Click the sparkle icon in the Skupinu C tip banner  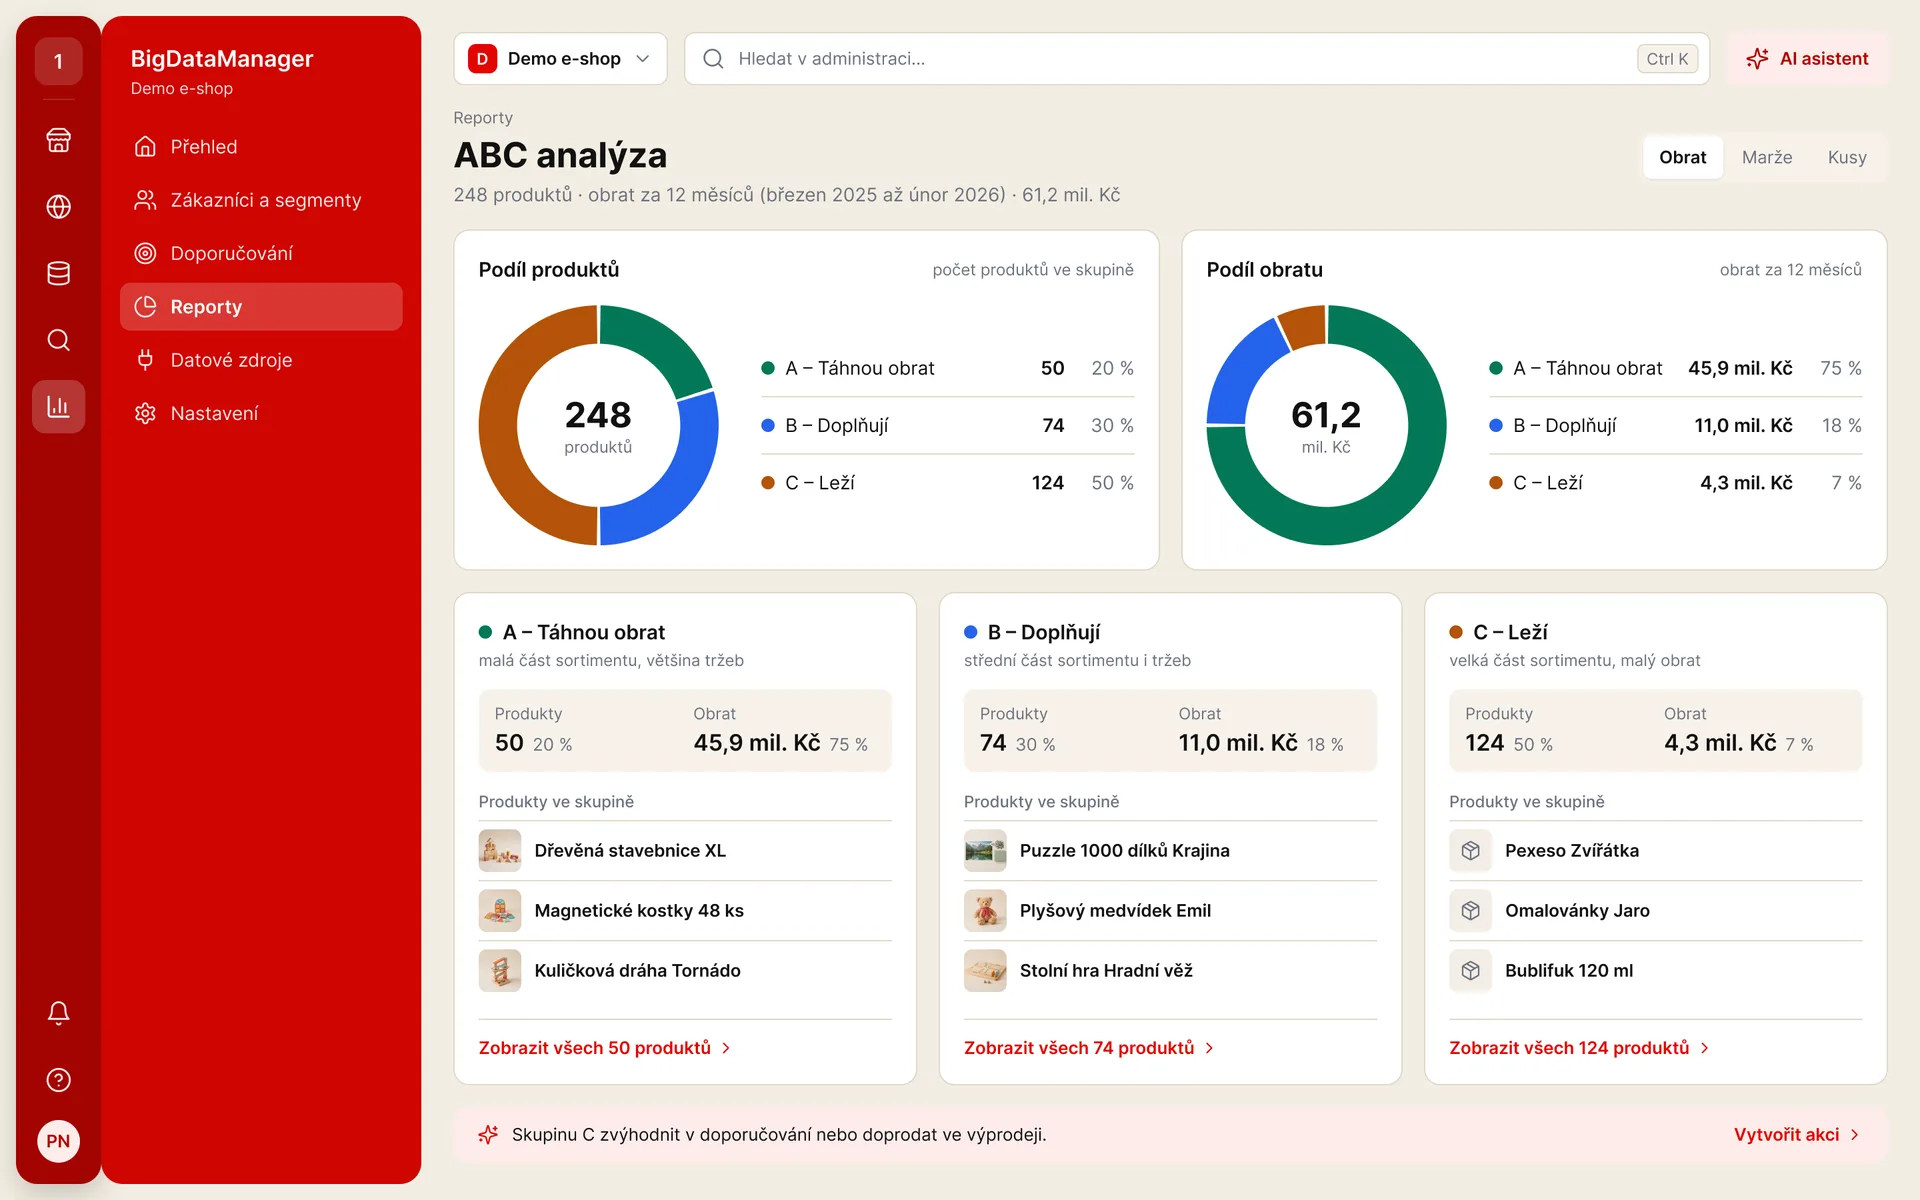click(x=488, y=1135)
